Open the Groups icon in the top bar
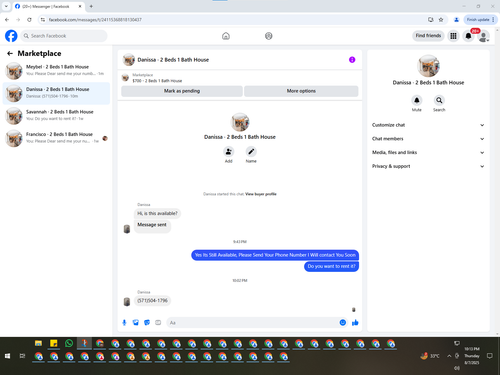 click(x=268, y=36)
